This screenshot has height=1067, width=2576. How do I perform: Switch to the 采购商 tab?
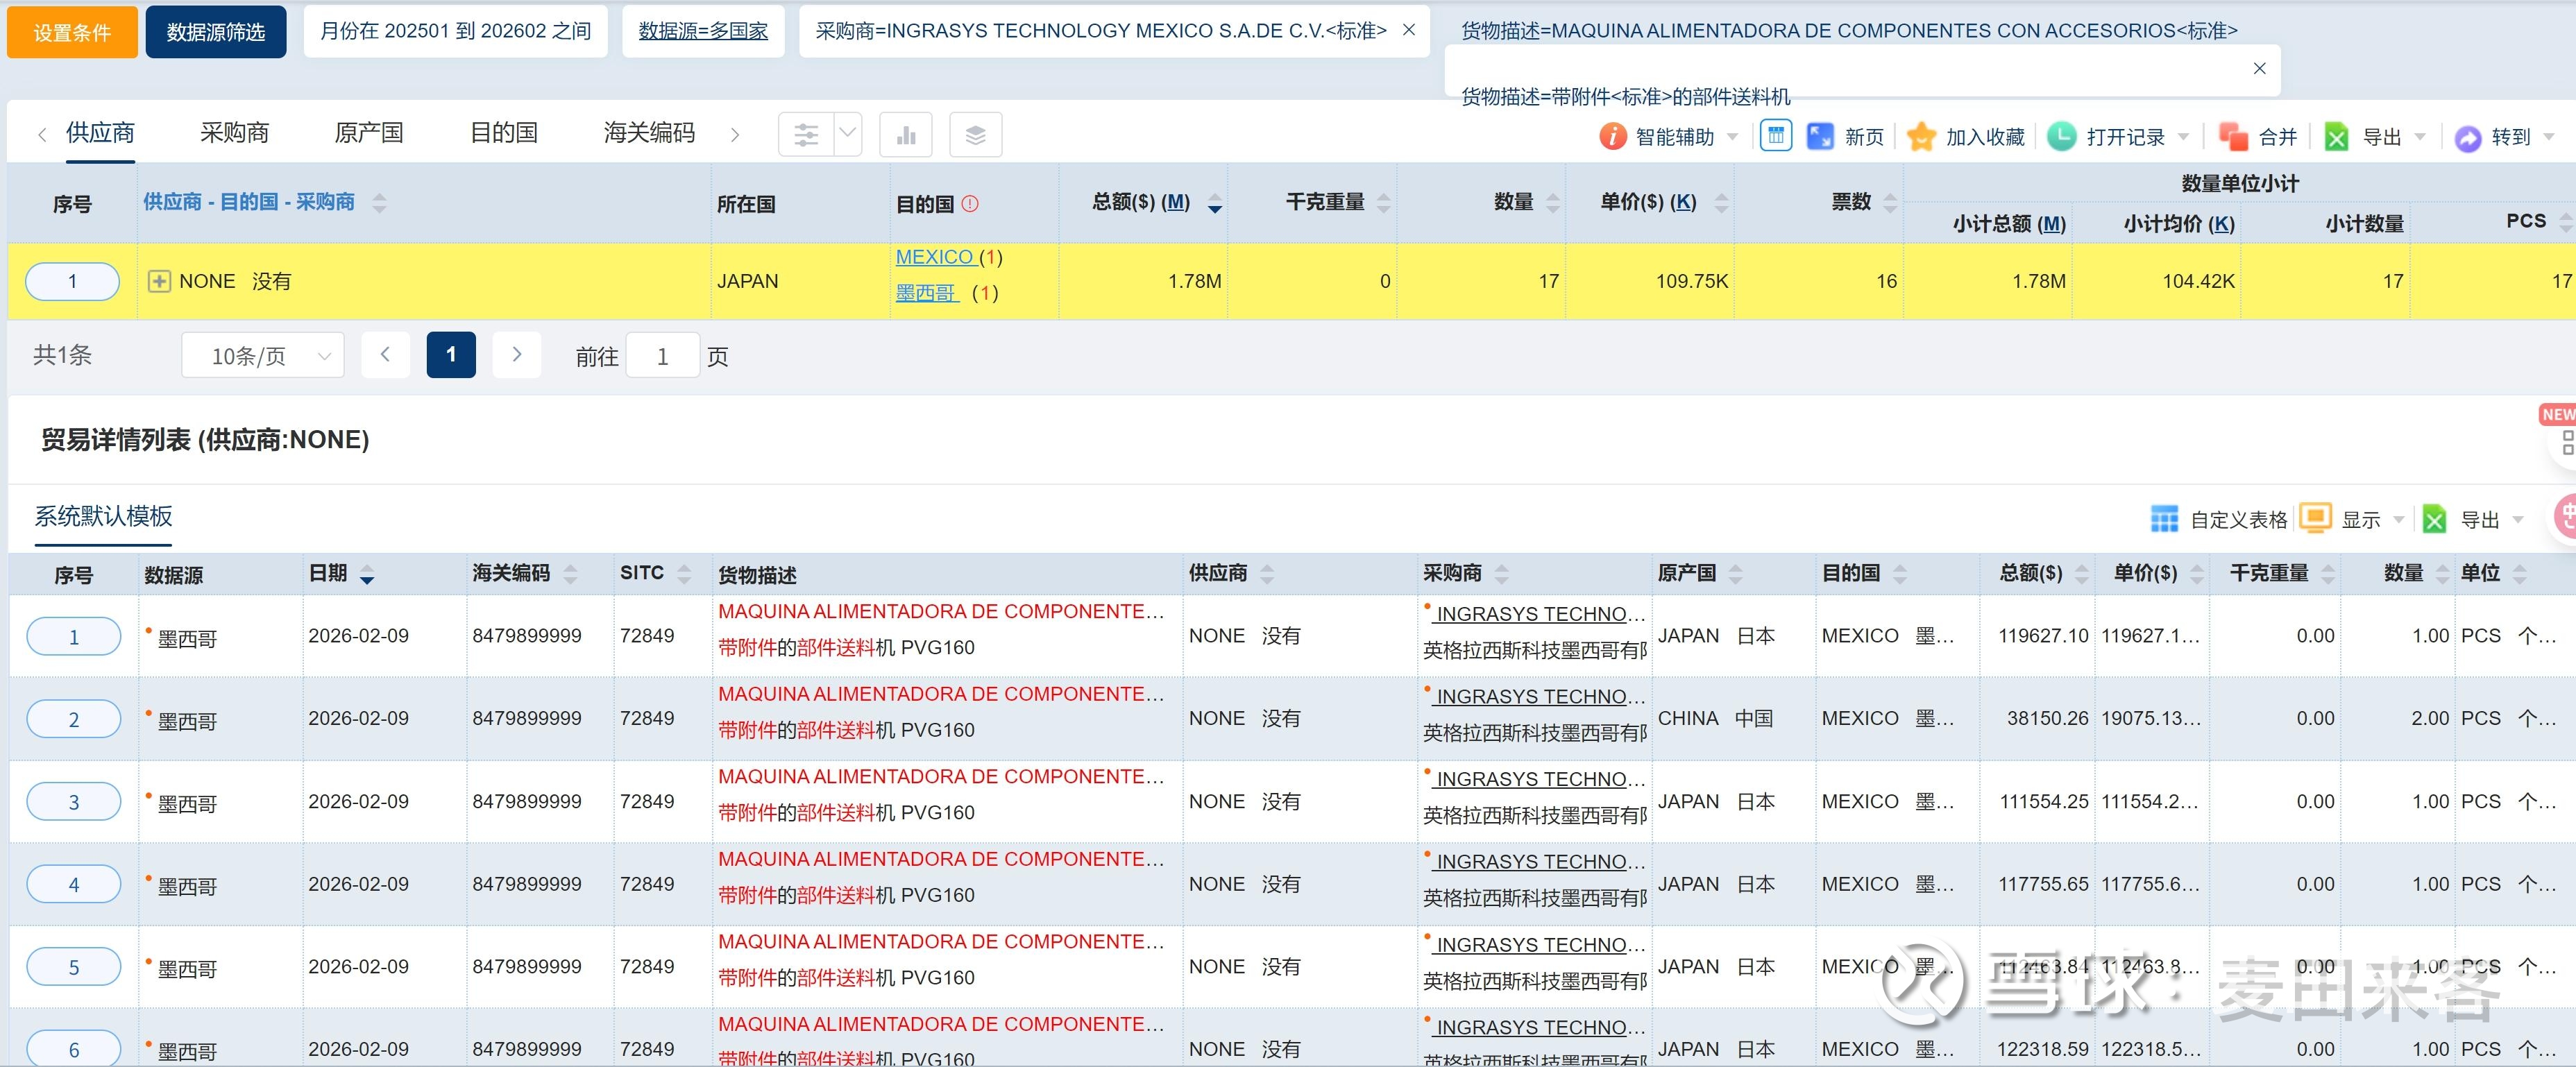pyautogui.click(x=234, y=133)
